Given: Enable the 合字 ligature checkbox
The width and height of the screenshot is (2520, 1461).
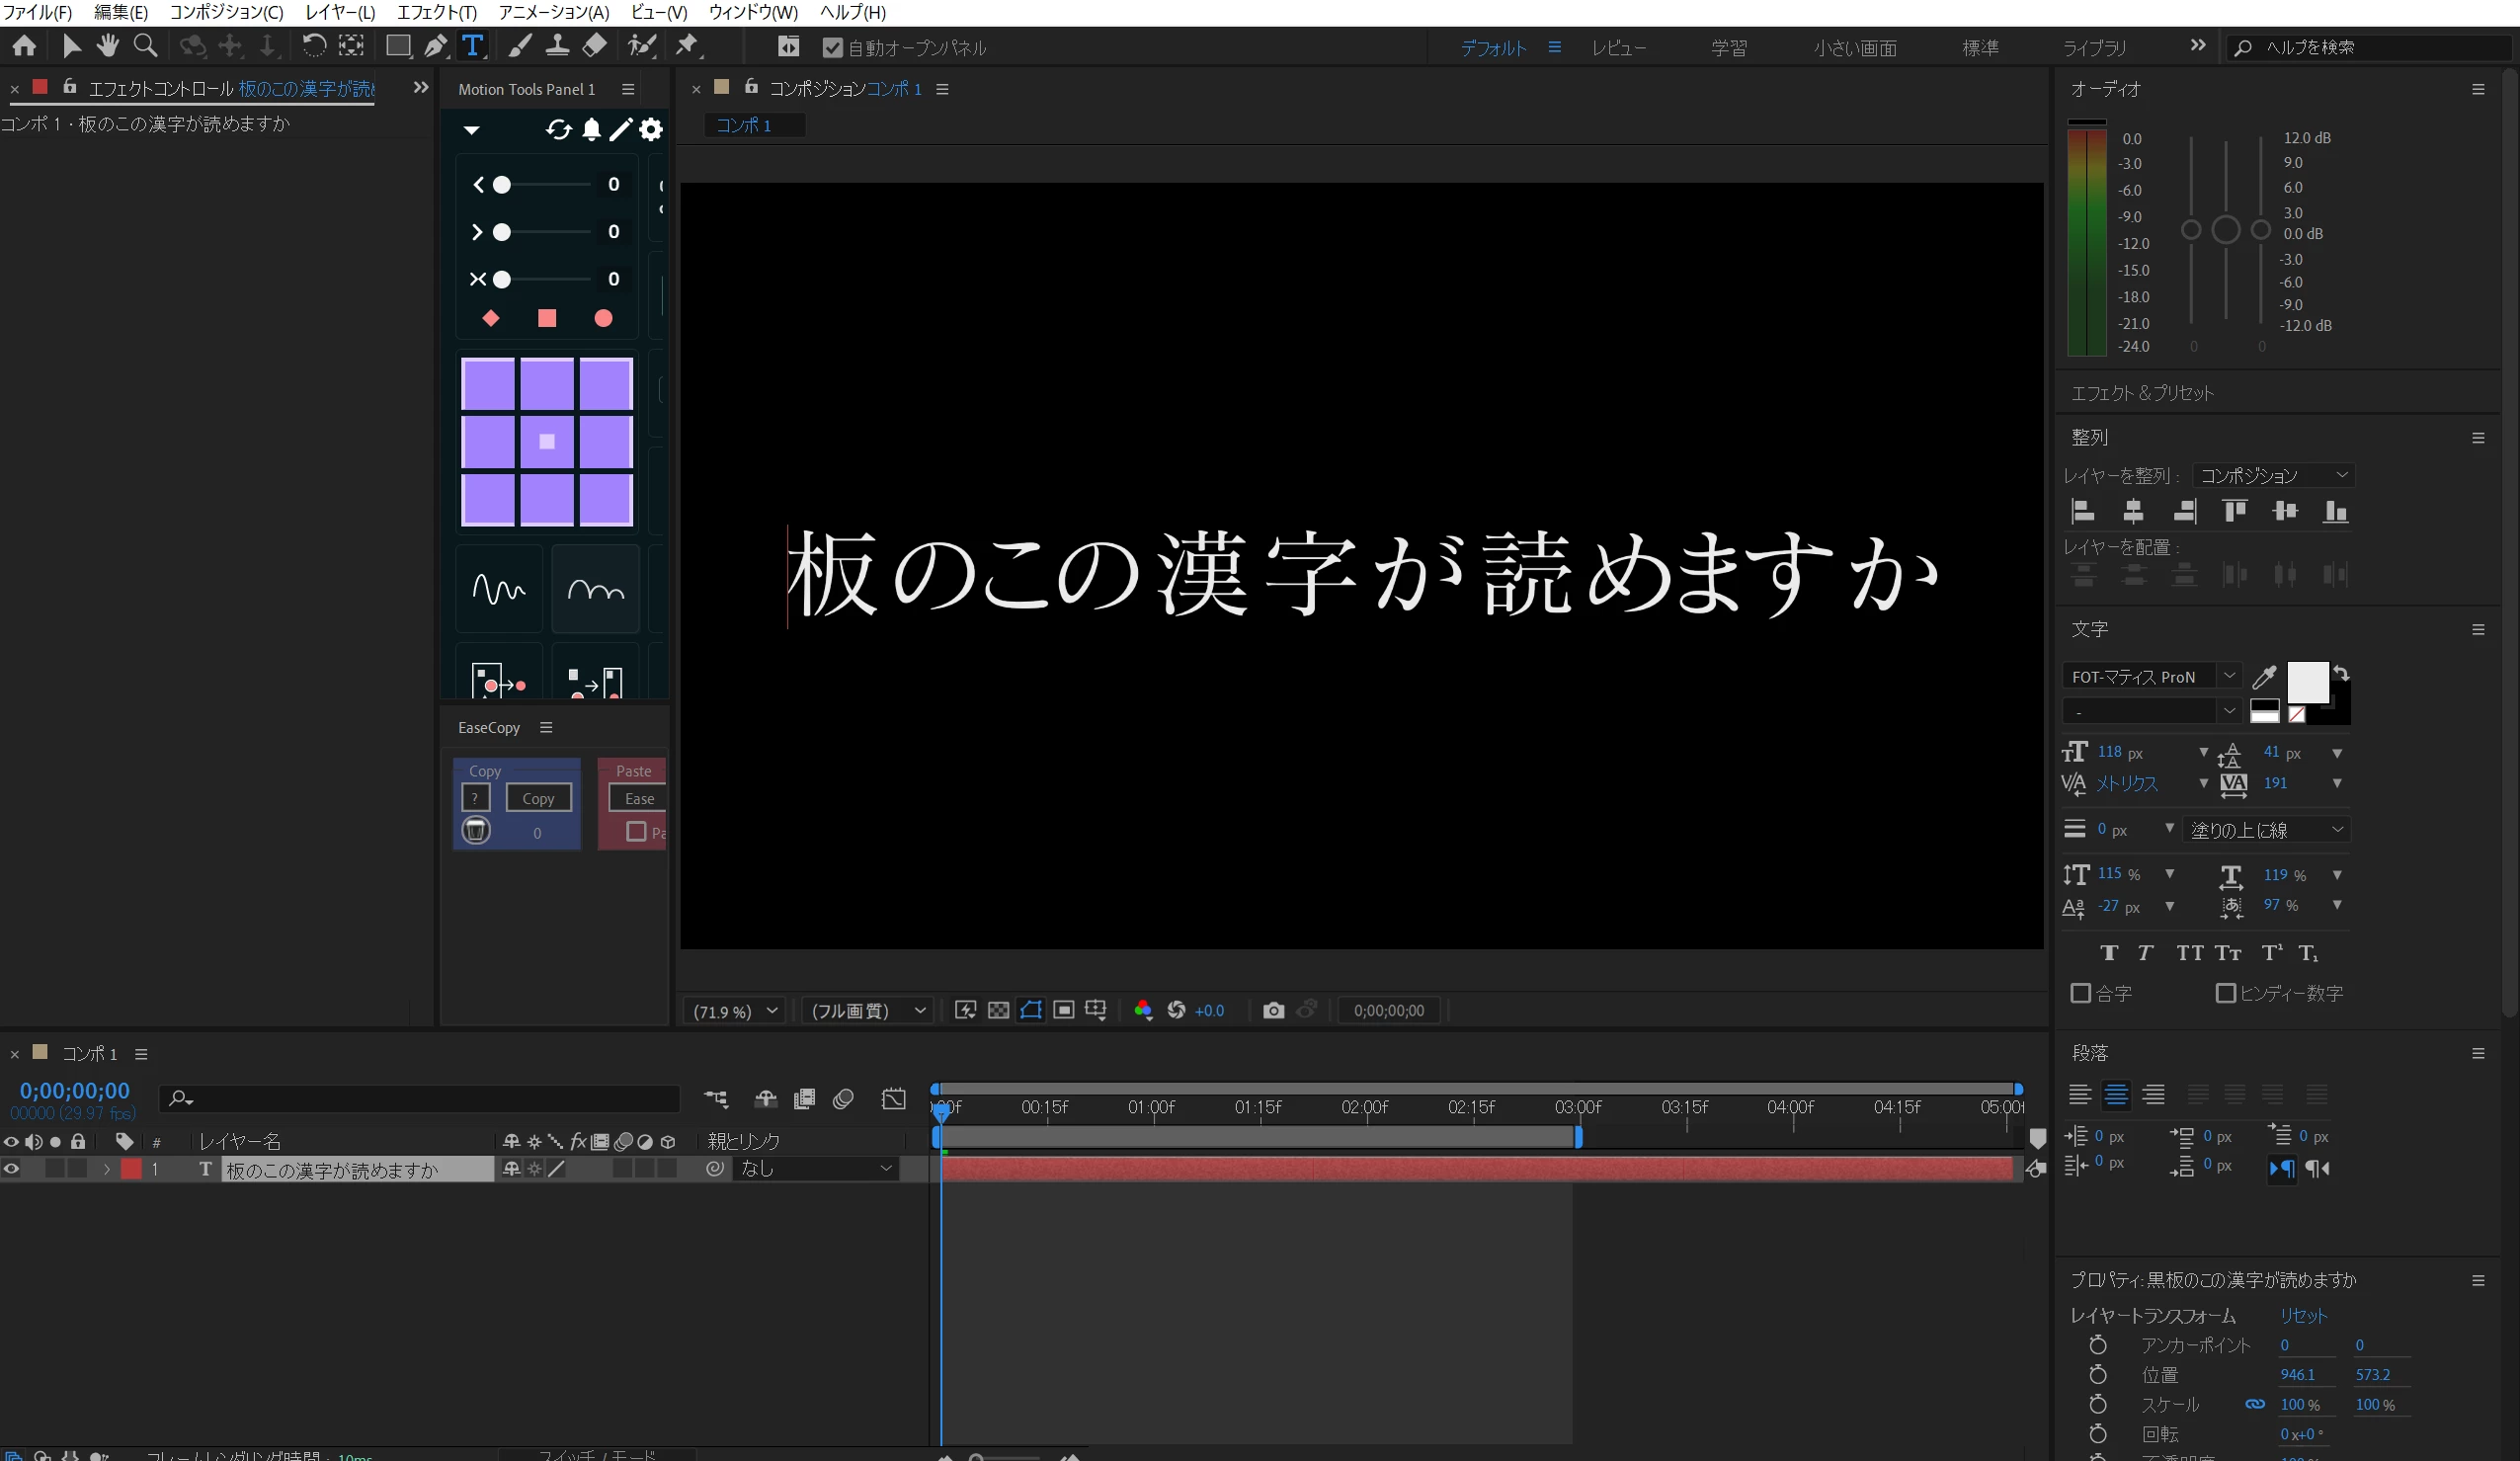Looking at the screenshot, I should [x=2081, y=993].
